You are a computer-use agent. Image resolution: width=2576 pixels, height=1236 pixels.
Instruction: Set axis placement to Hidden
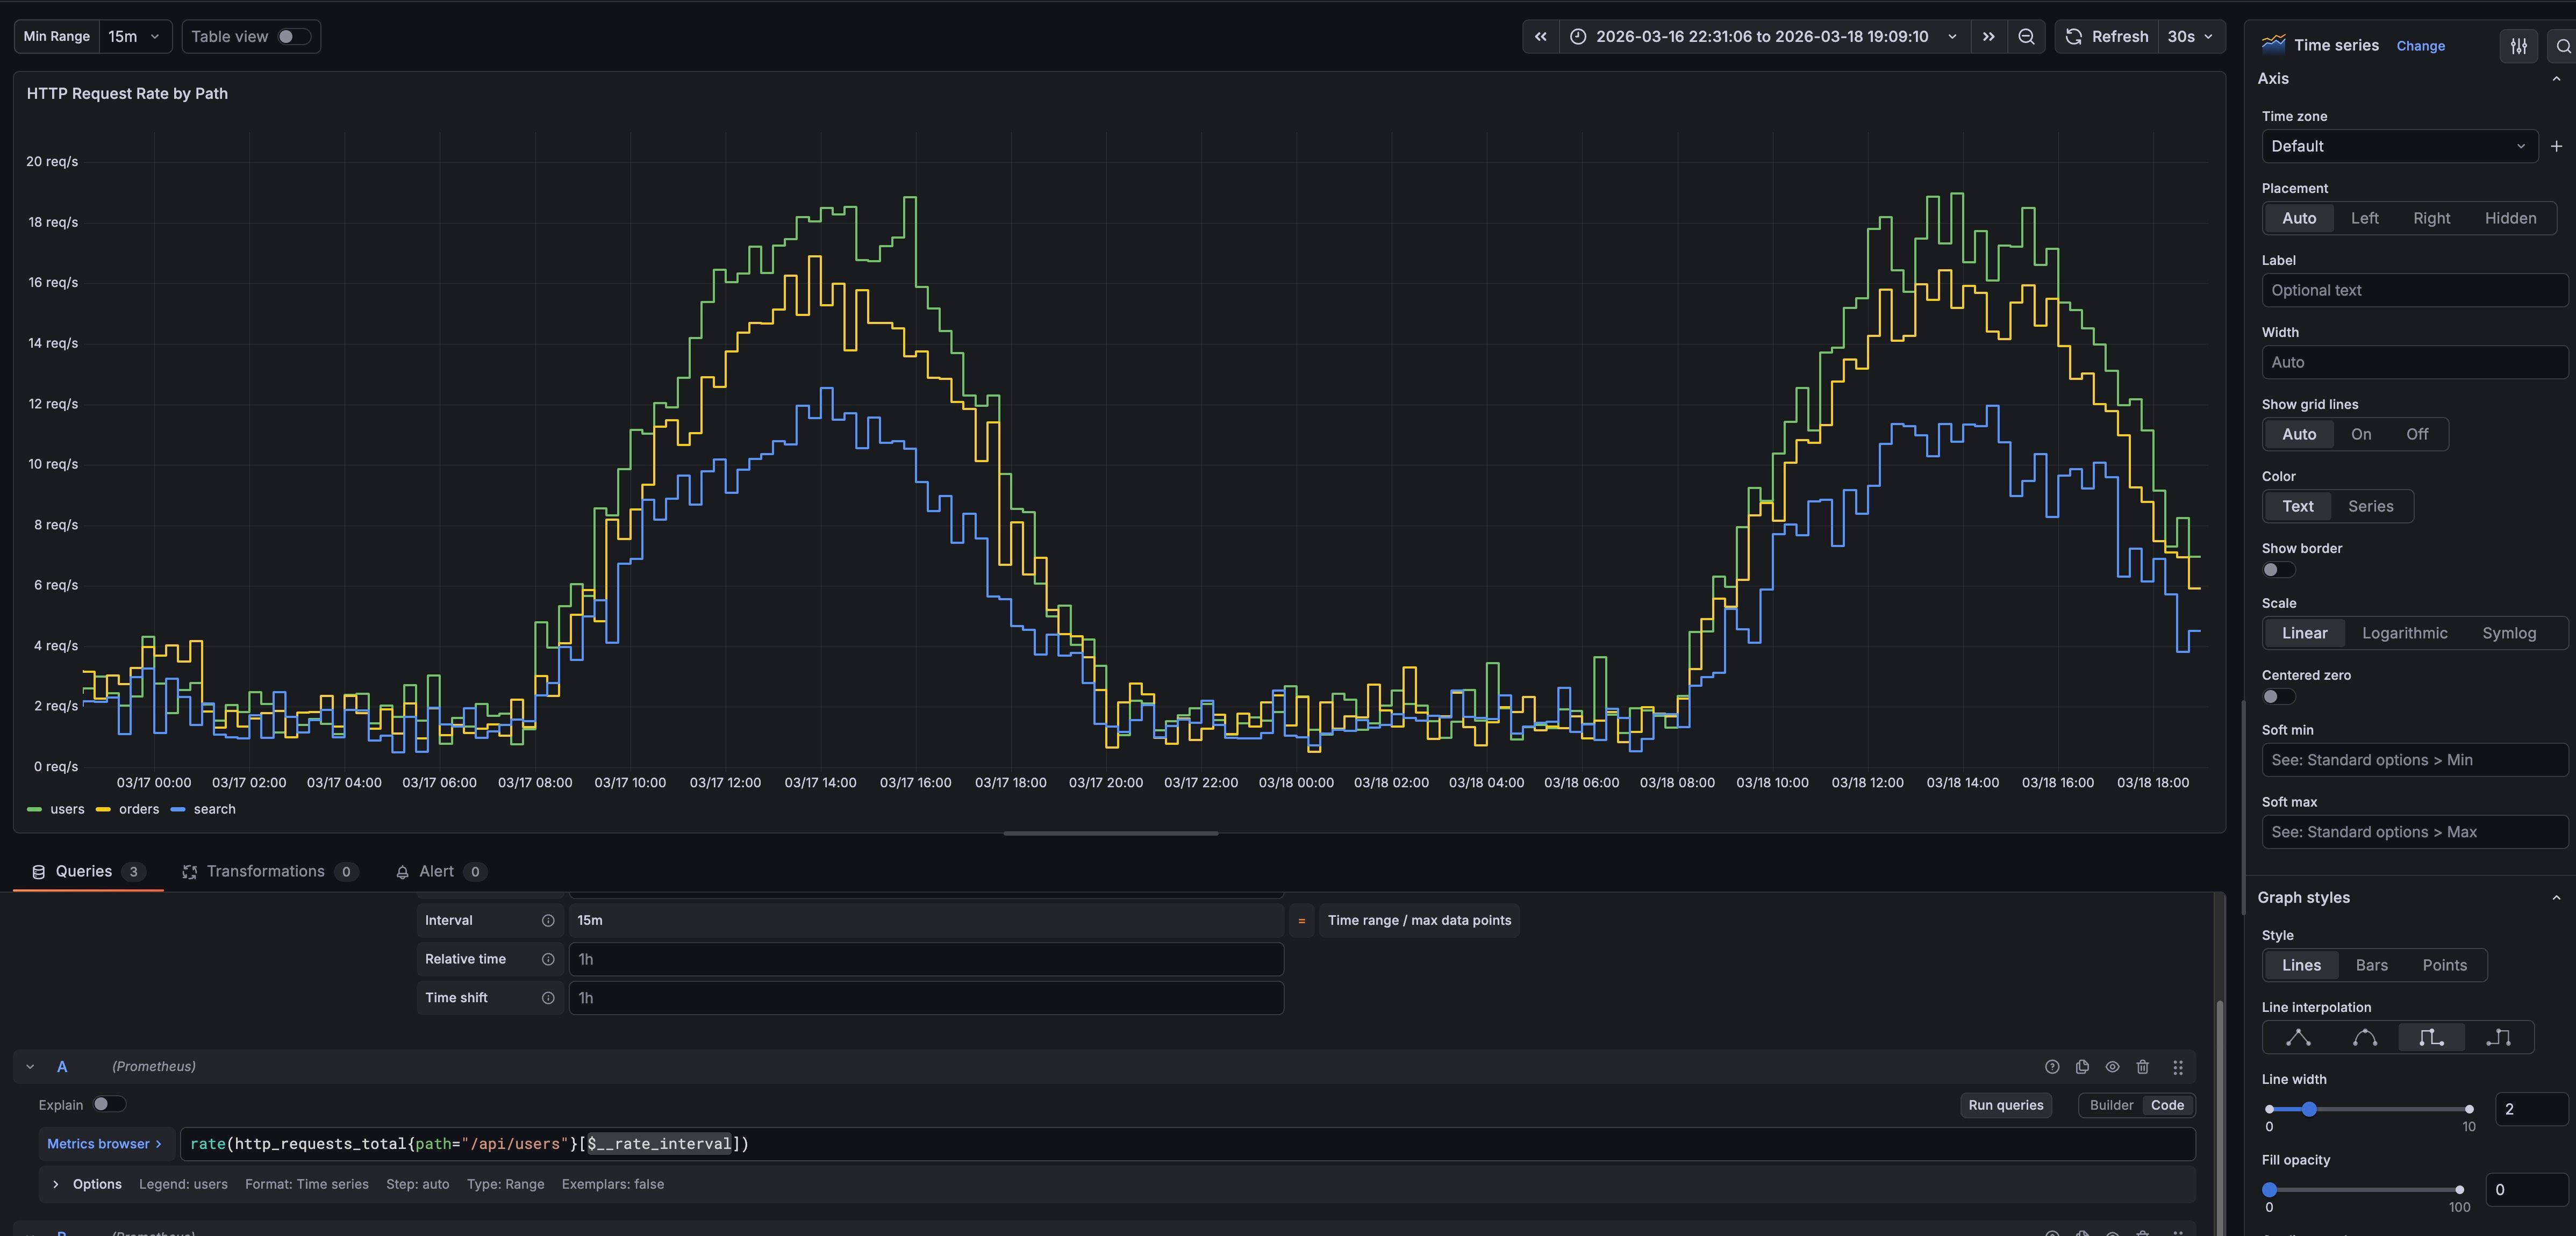point(2510,218)
